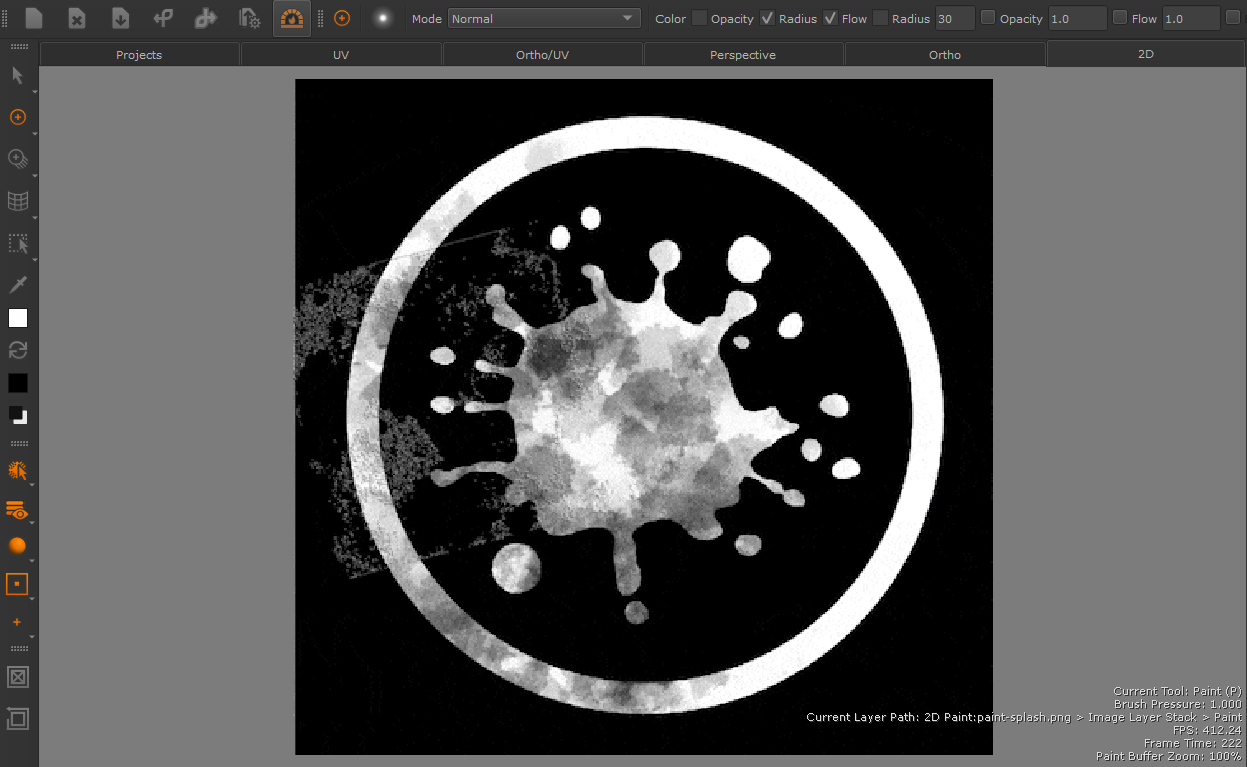This screenshot has height=767, width=1247.
Task: Toggle the checkbox between Color and Opacity labels
Action: (x=699, y=18)
